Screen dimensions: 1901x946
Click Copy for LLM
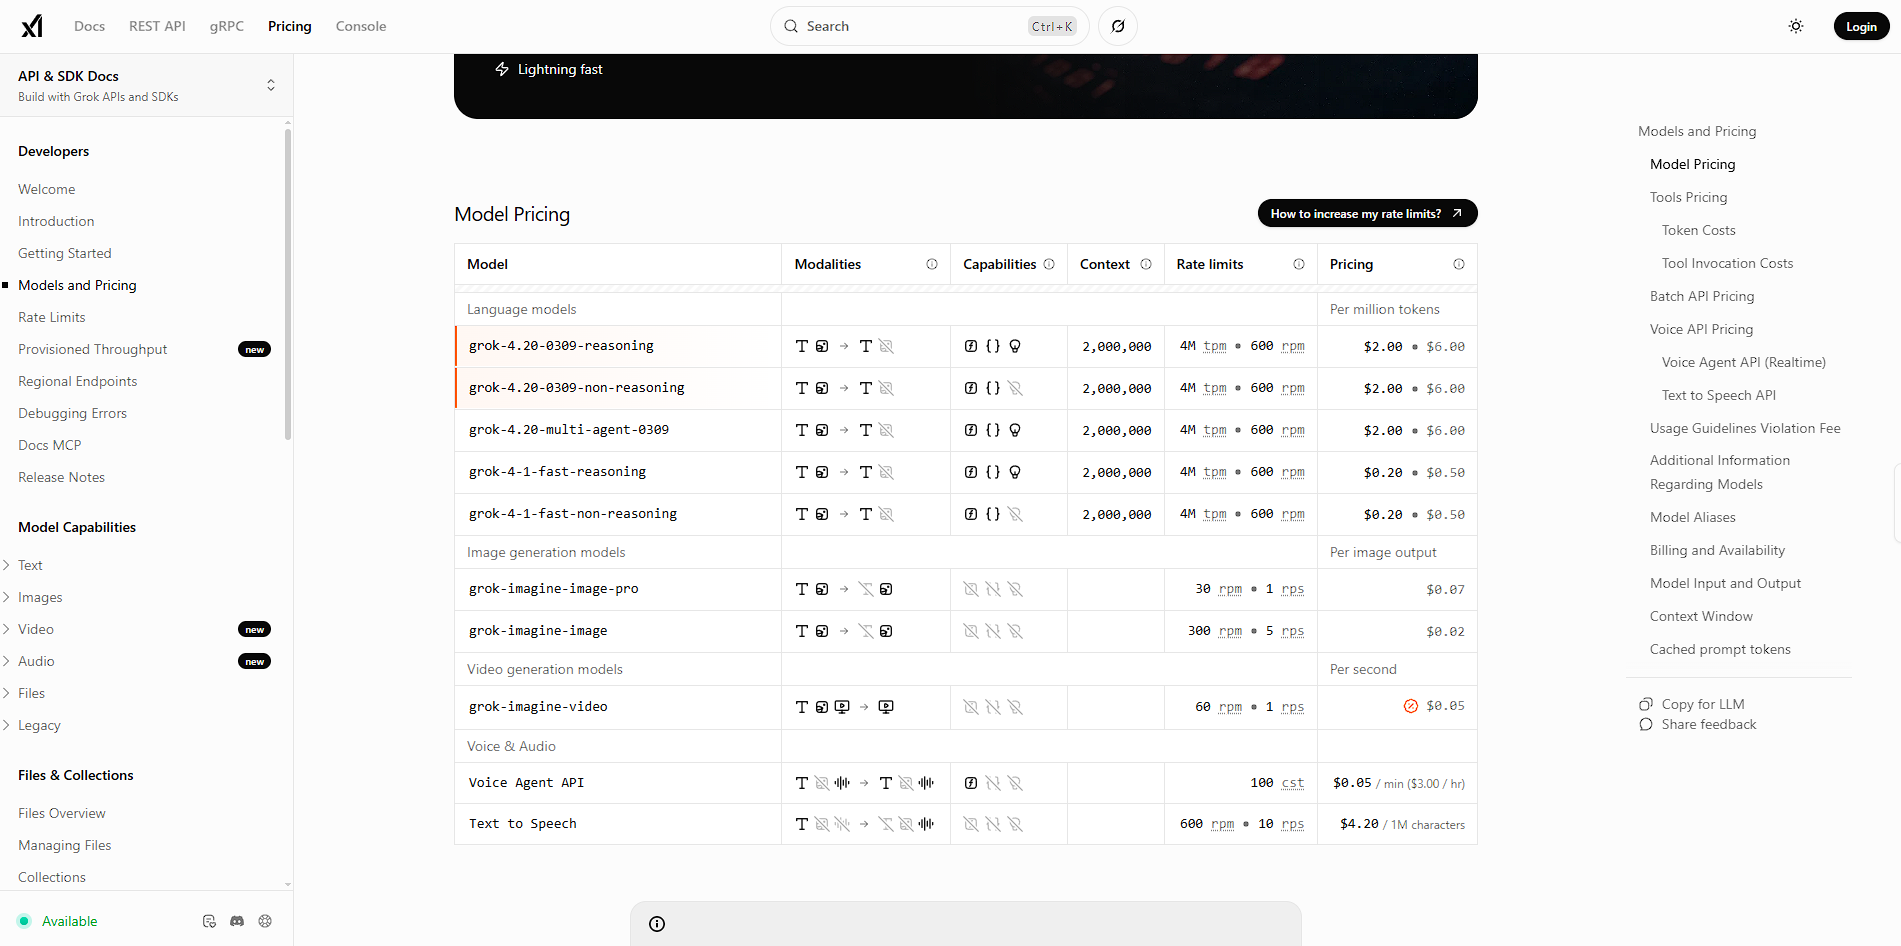pos(1692,704)
